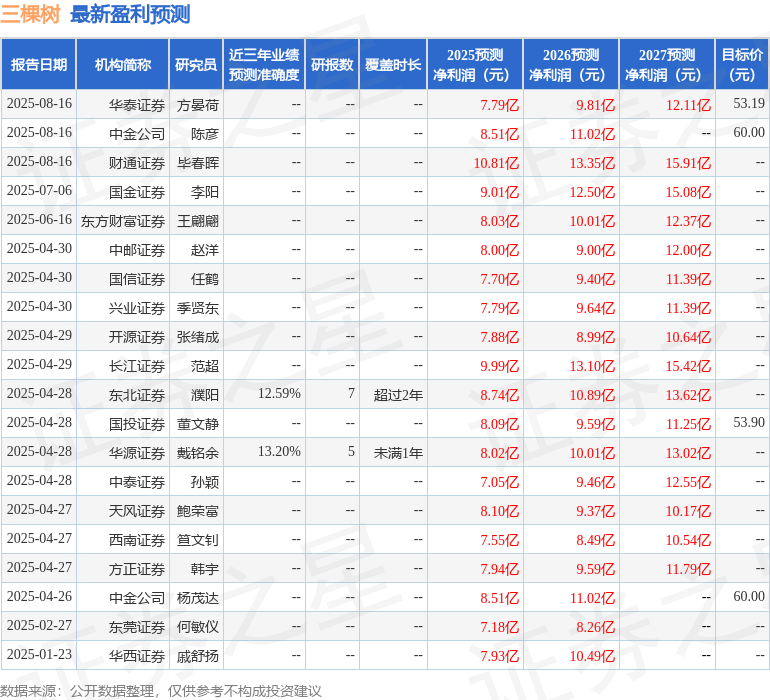The image size is (770, 700).
Task: Click date 2025-06-16
Action: (x=39, y=220)
